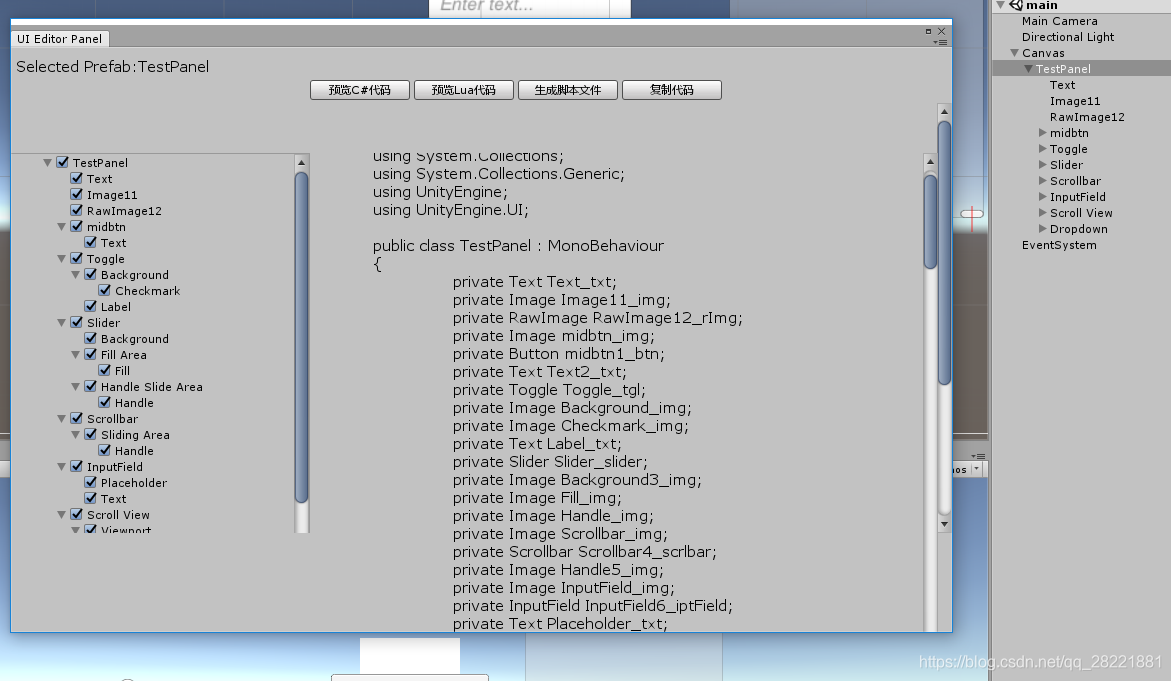
Task: Collapse the Sliding Area node arrow
Action: [75, 435]
